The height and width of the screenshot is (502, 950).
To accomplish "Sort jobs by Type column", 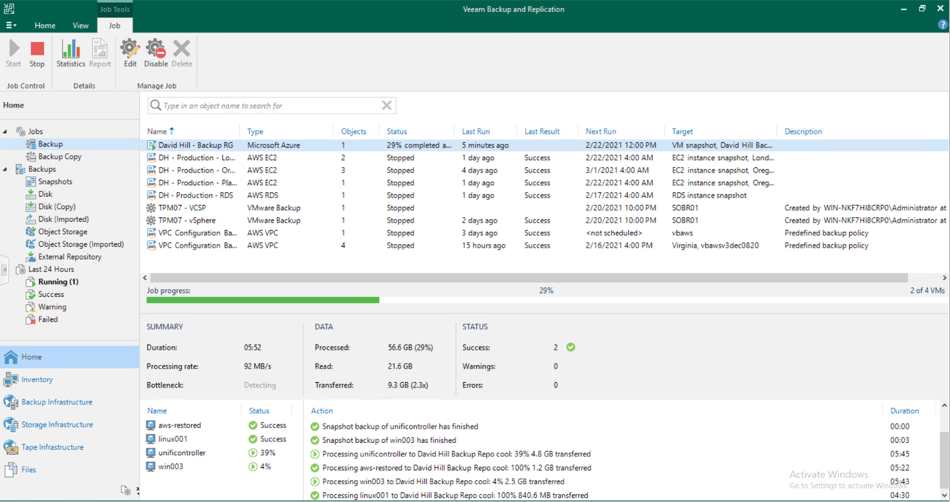I will click(x=255, y=131).
